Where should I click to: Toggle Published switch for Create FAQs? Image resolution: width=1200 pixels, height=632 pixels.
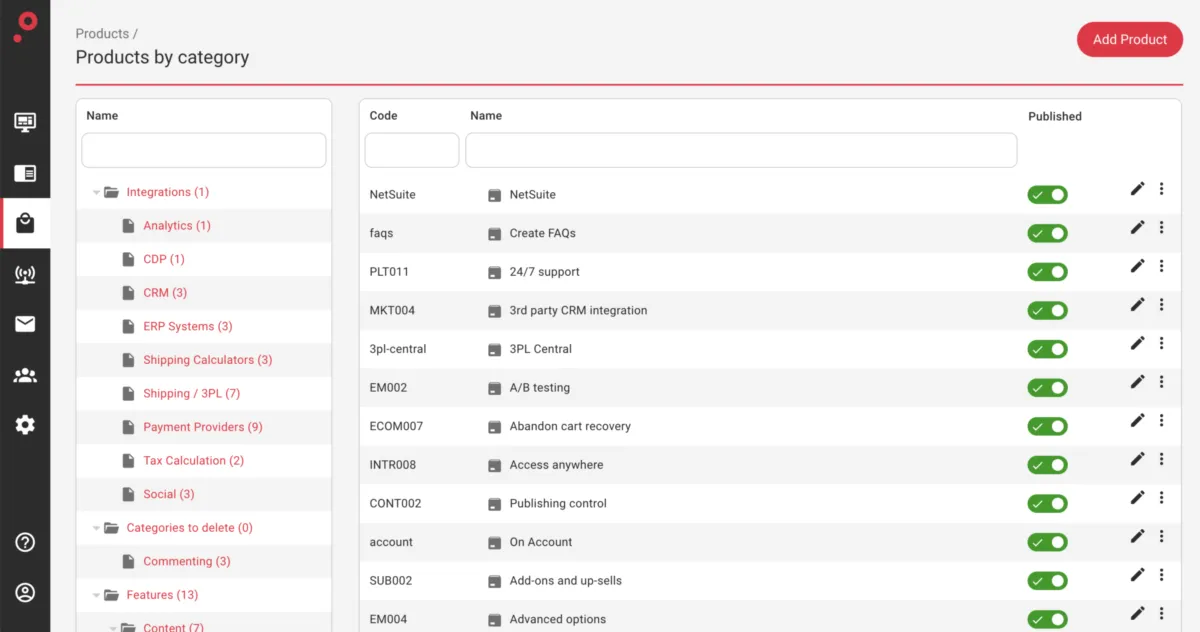tap(1047, 233)
